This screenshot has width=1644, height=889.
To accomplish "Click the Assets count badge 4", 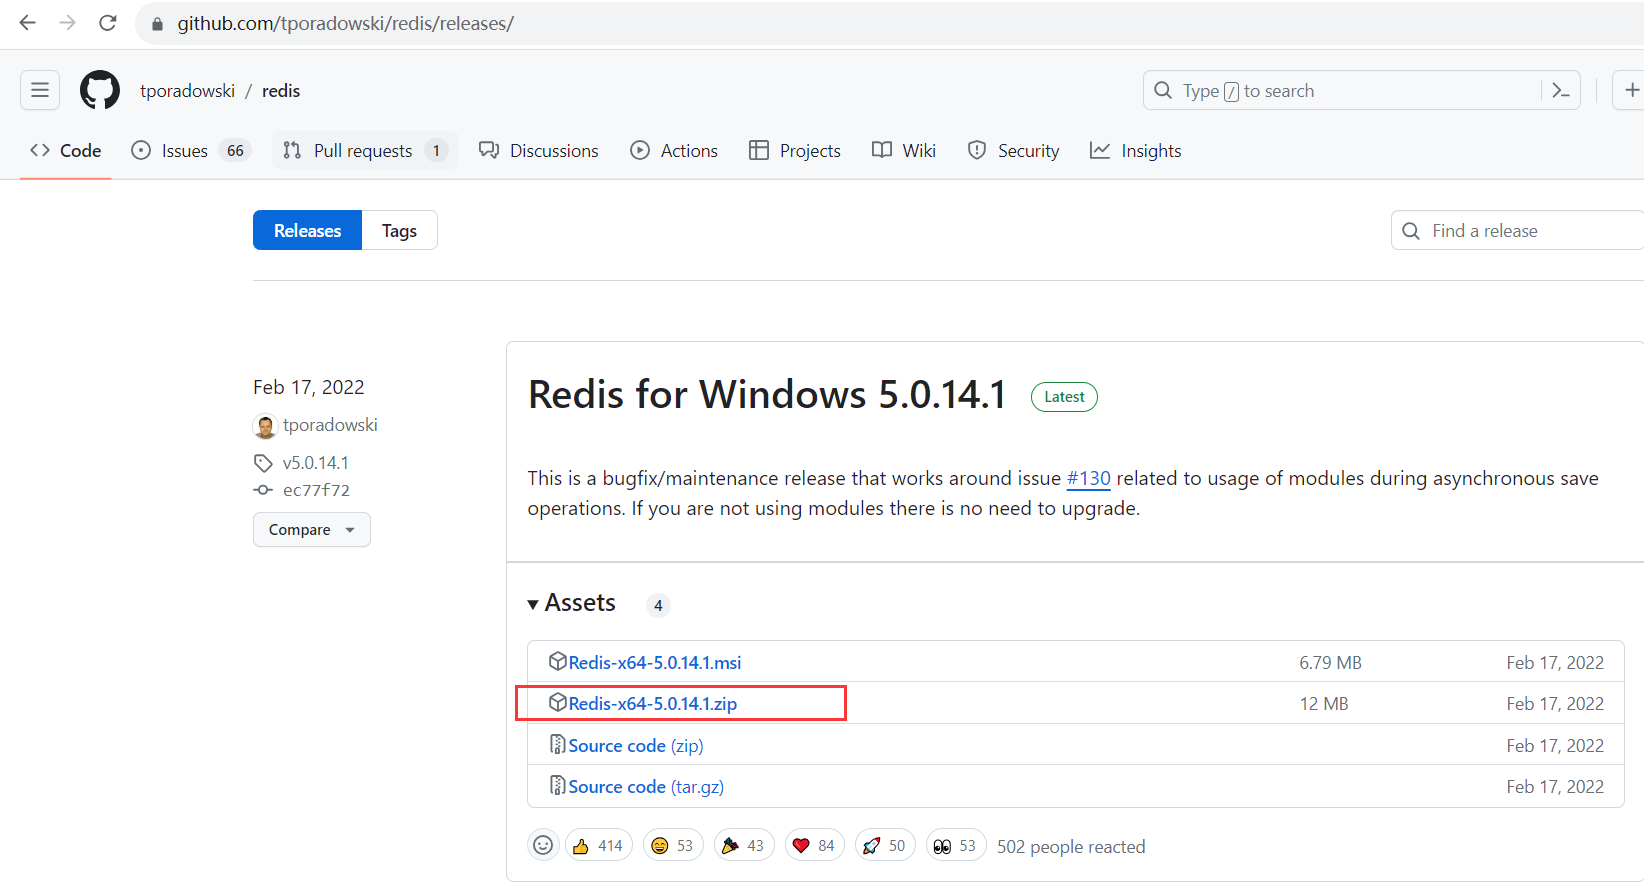I will (658, 605).
